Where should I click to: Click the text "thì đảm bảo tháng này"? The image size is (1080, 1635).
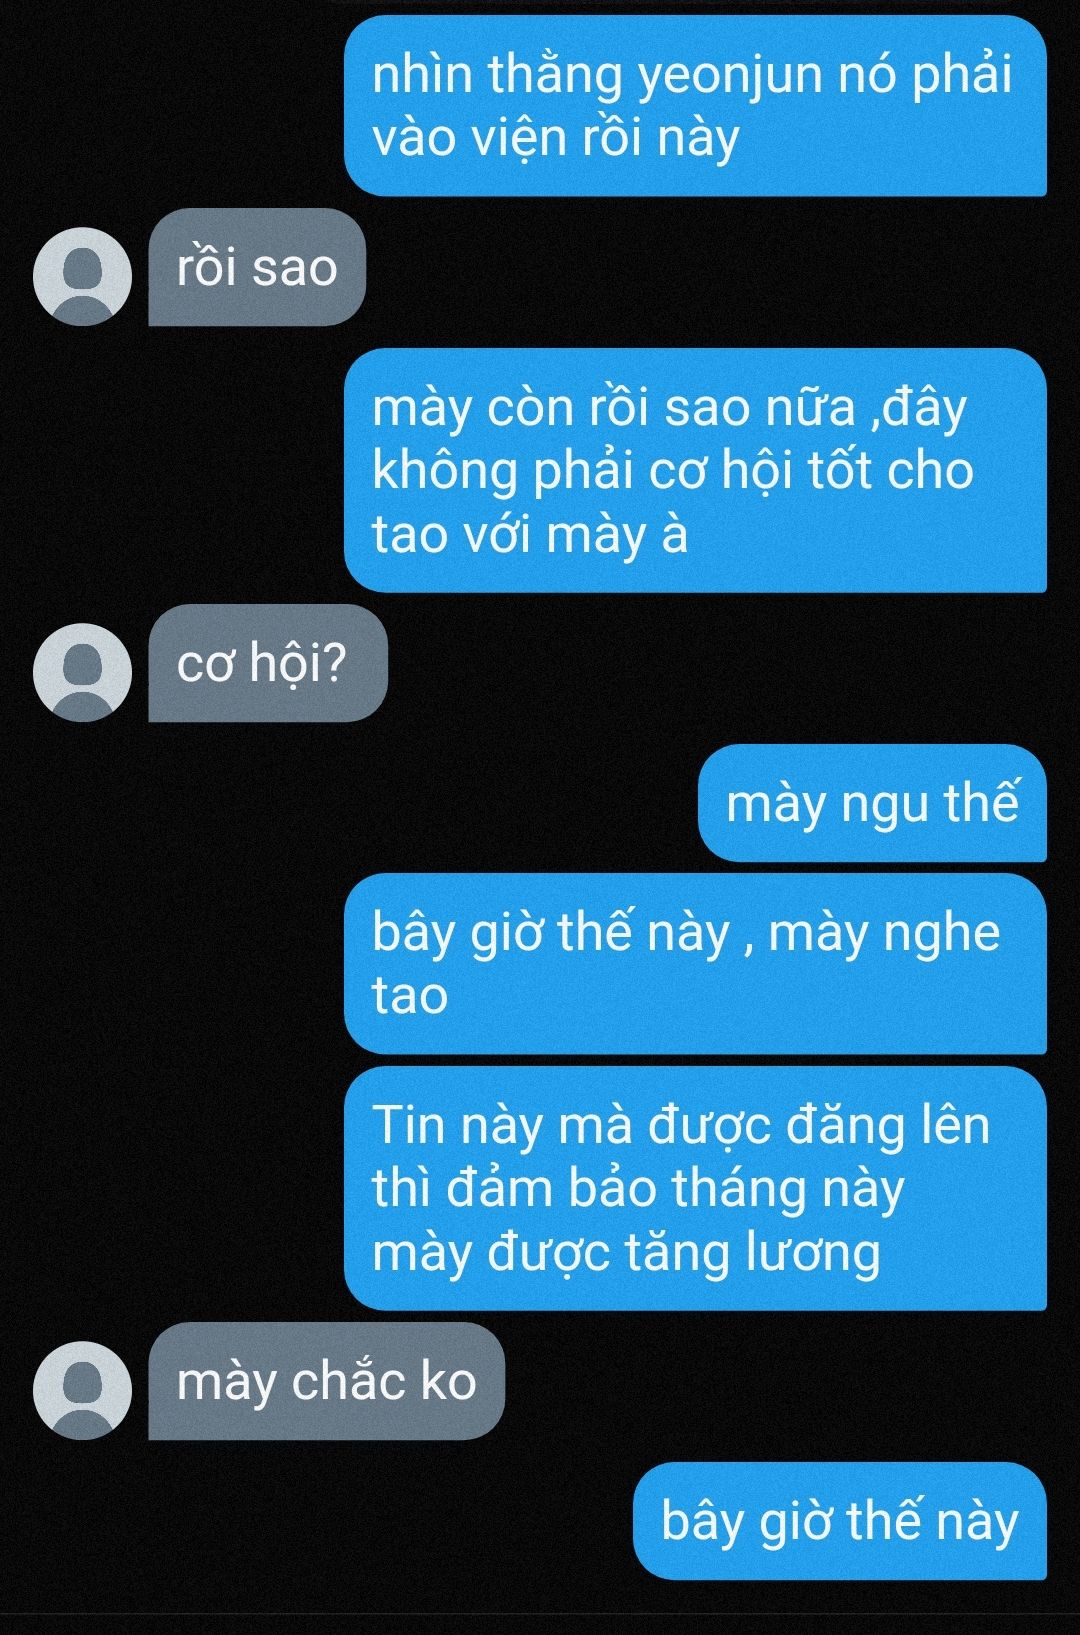click(638, 1188)
